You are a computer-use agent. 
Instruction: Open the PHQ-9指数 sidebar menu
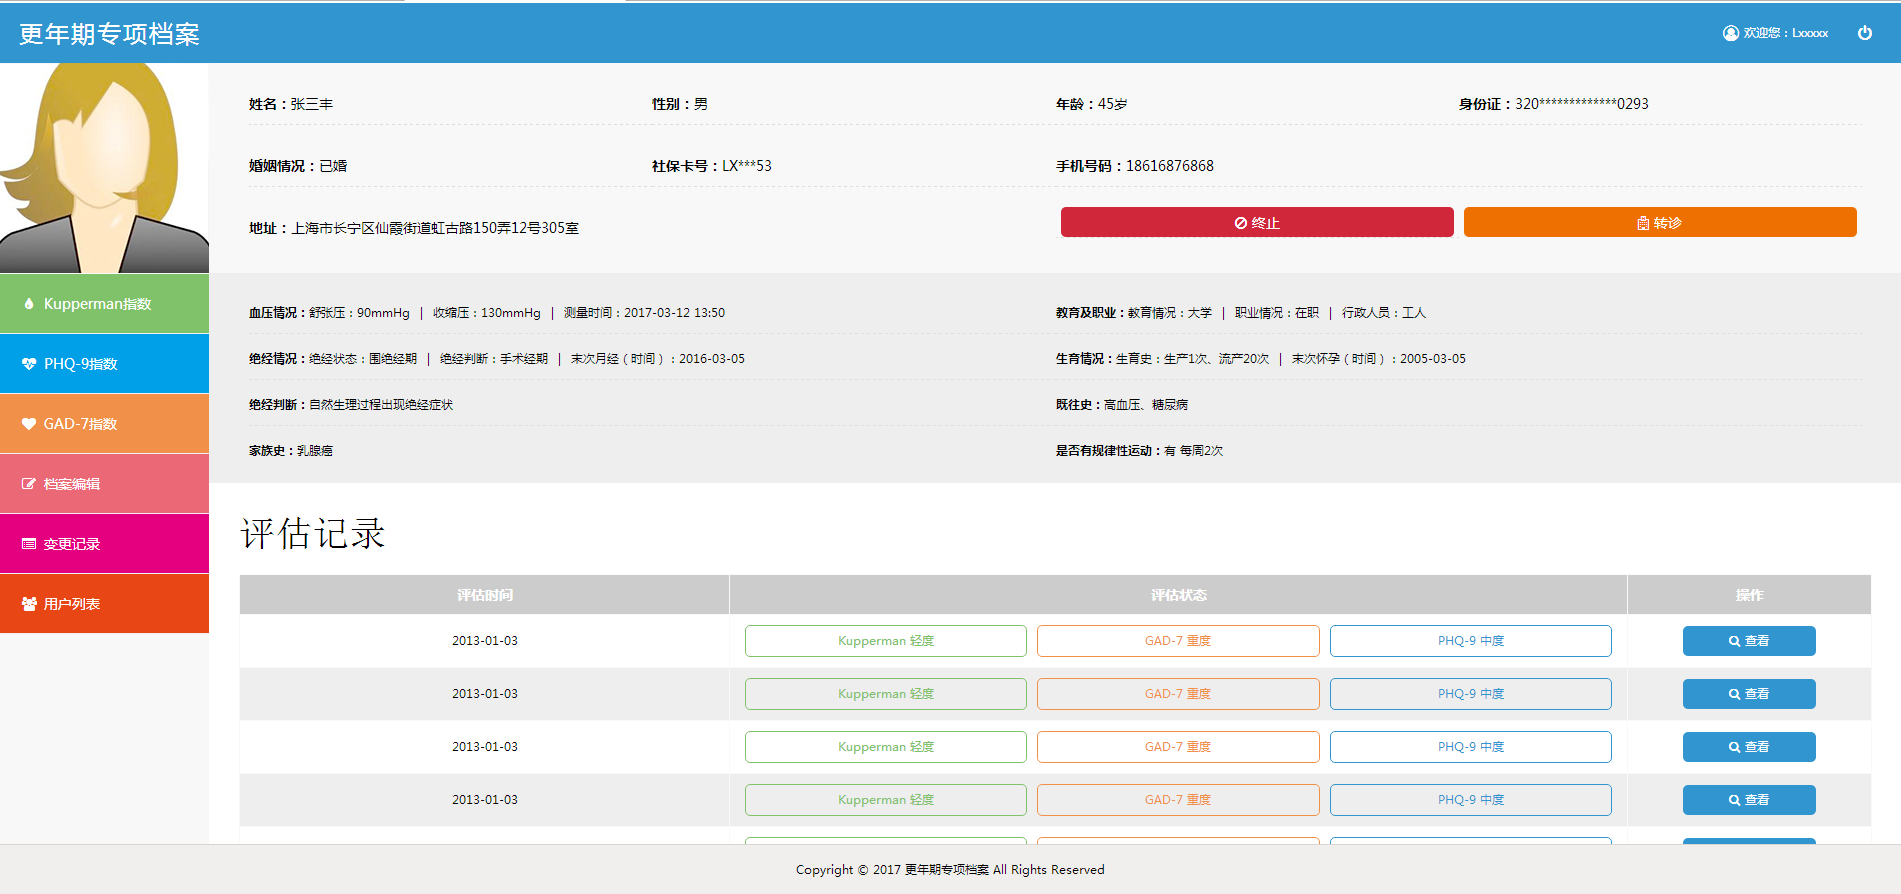tap(104, 364)
